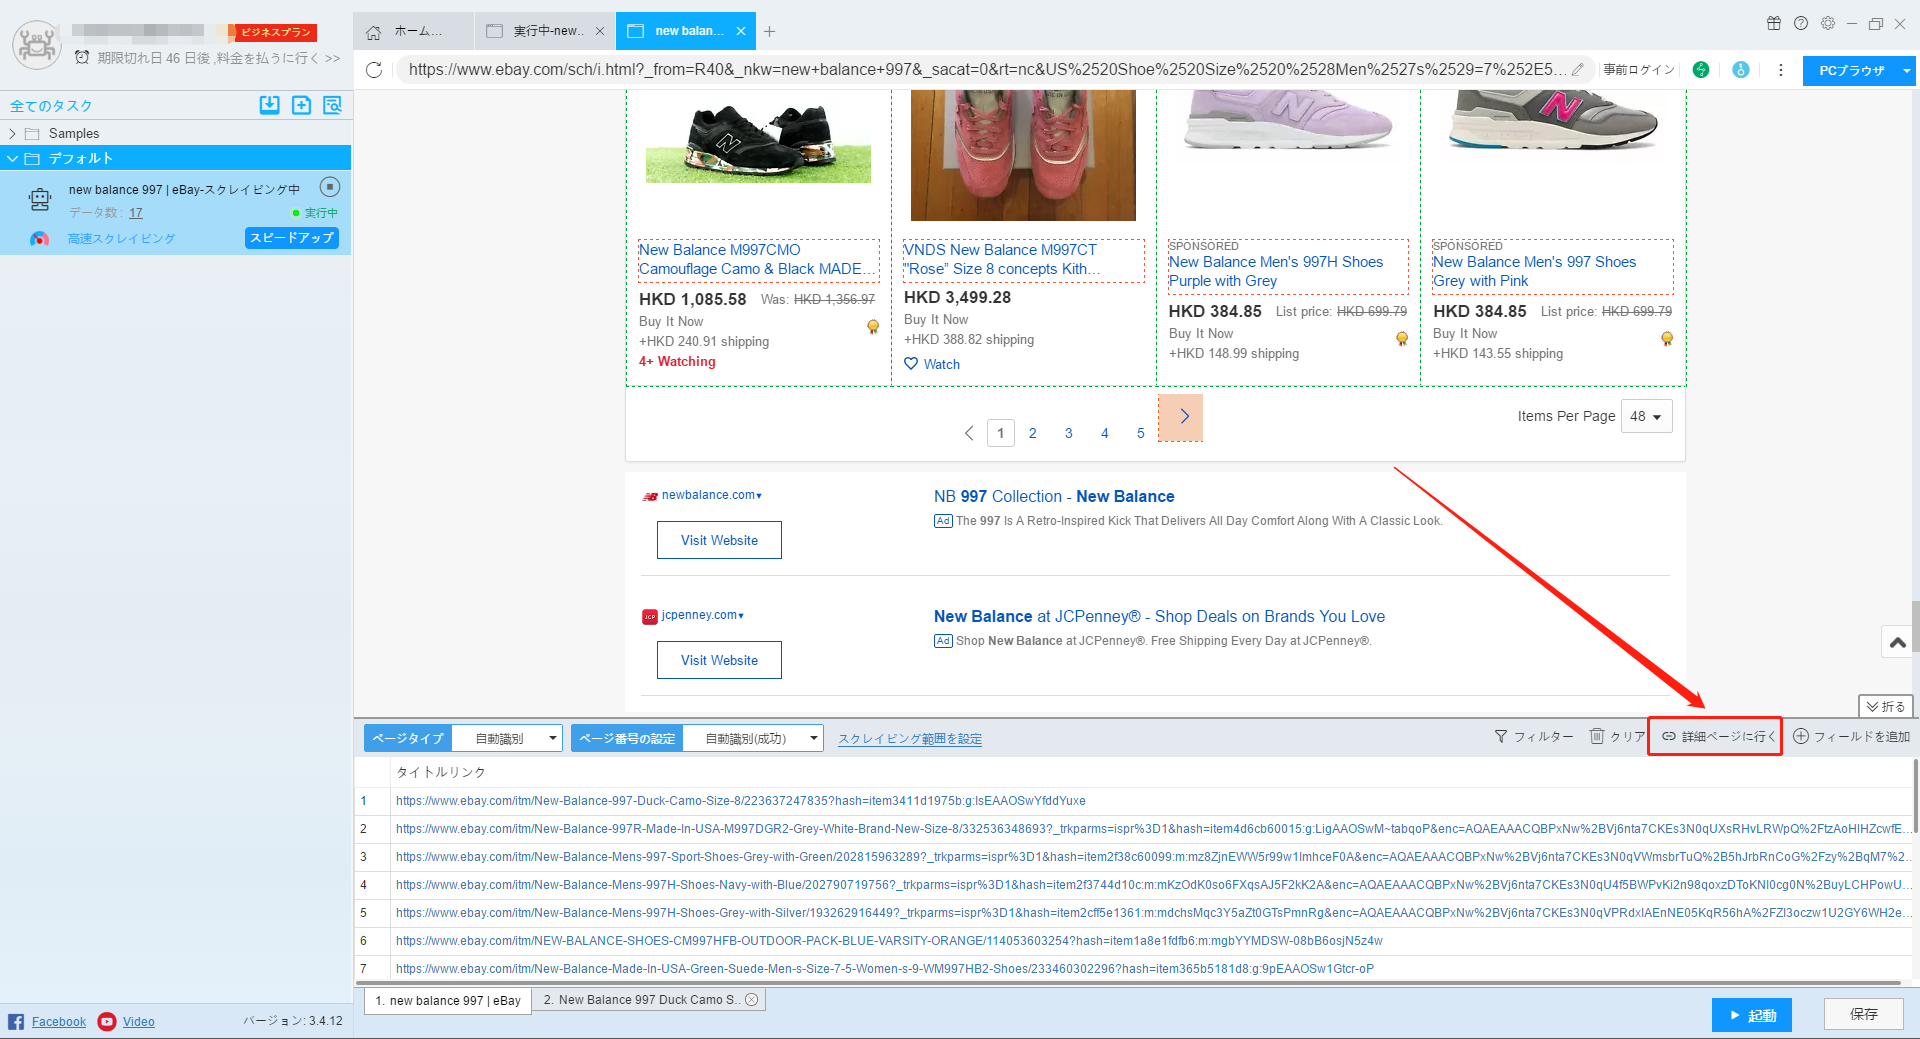
Task: Click フィールドを追加 button
Action: (1851, 736)
